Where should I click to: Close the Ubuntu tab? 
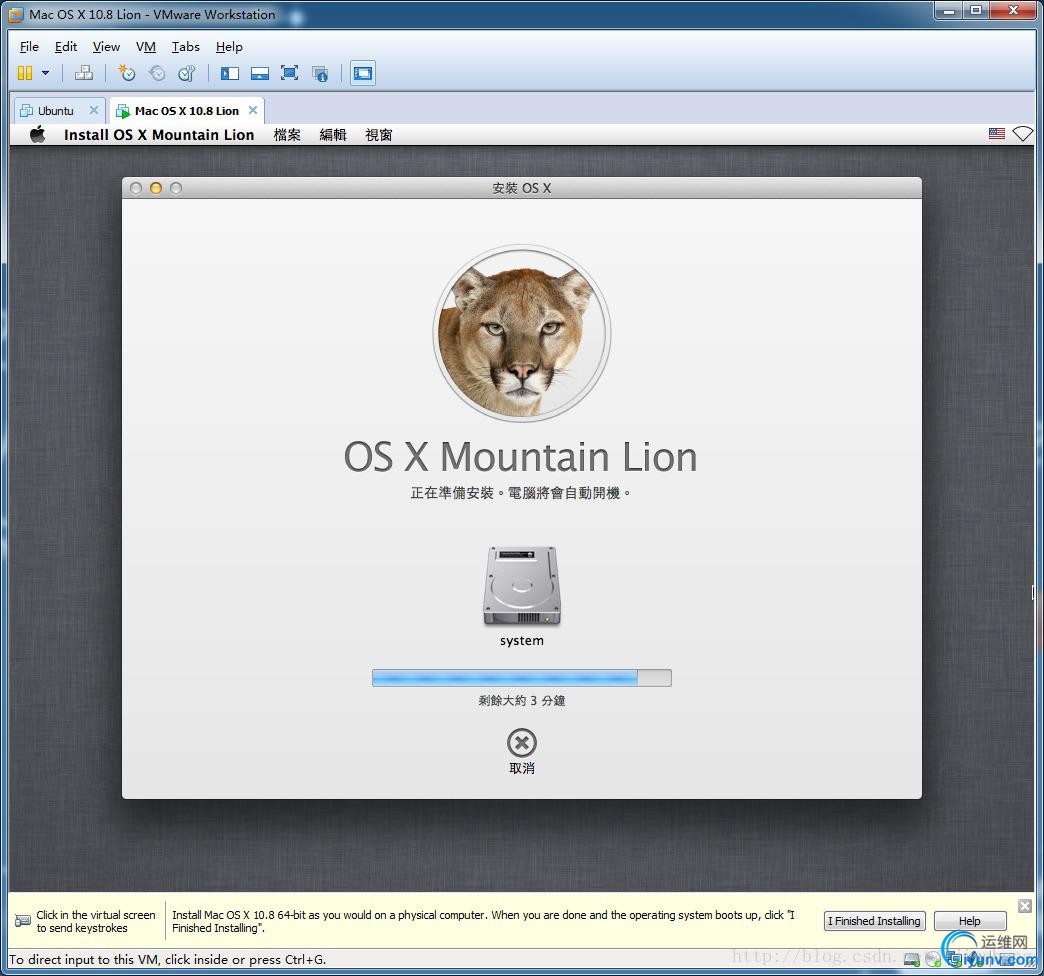click(94, 110)
